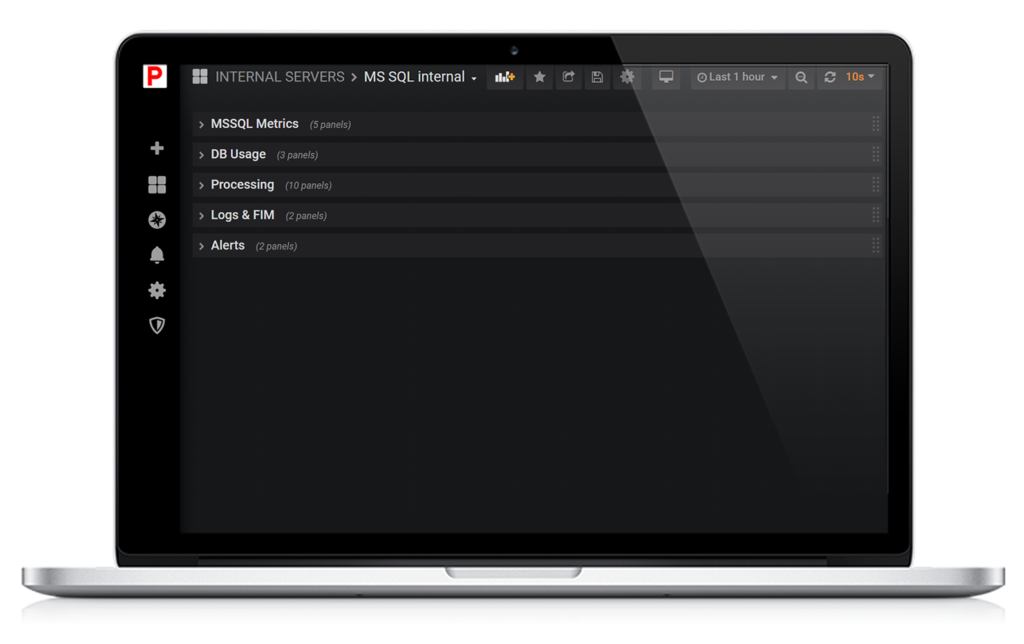Open Configuration gear in sidebar
1024x644 pixels.
point(157,290)
